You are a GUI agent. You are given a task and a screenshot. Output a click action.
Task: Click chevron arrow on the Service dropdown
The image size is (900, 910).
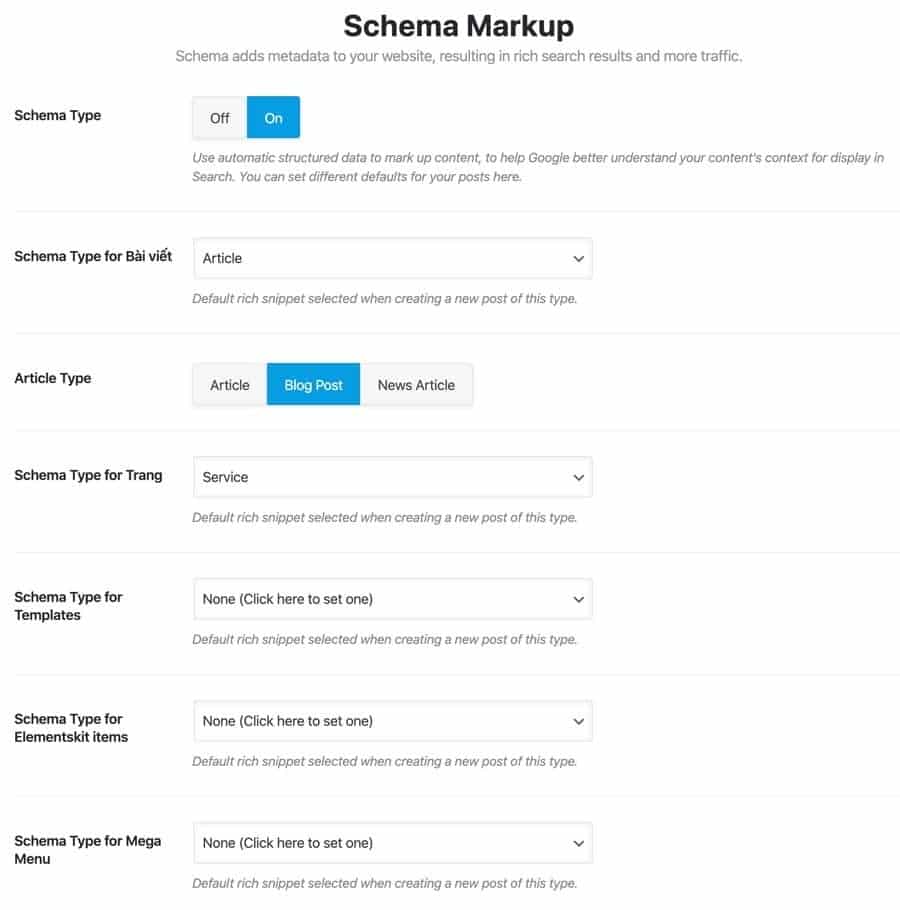pyautogui.click(x=578, y=478)
